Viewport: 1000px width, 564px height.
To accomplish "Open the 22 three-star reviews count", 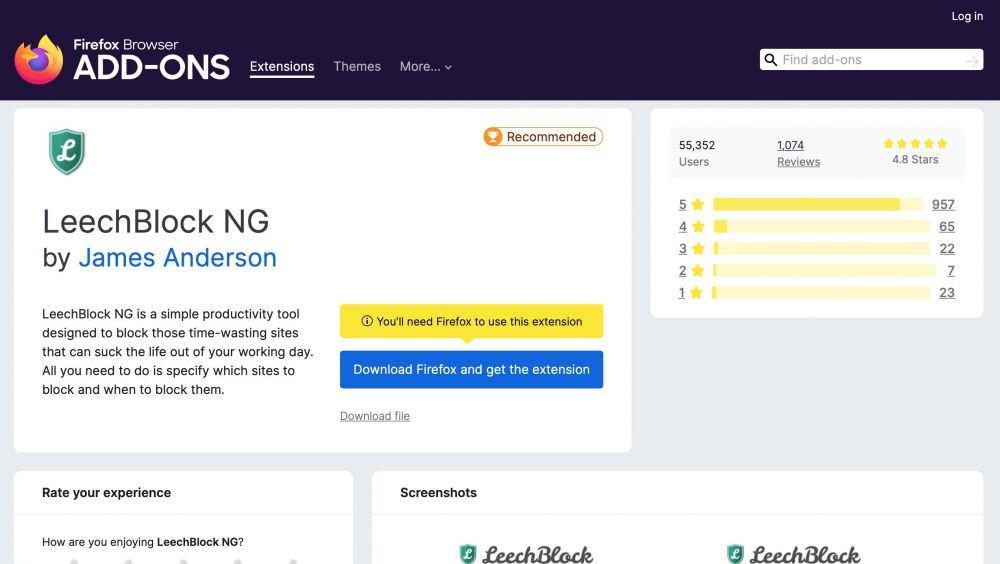I will pyautogui.click(x=947, y=248).
